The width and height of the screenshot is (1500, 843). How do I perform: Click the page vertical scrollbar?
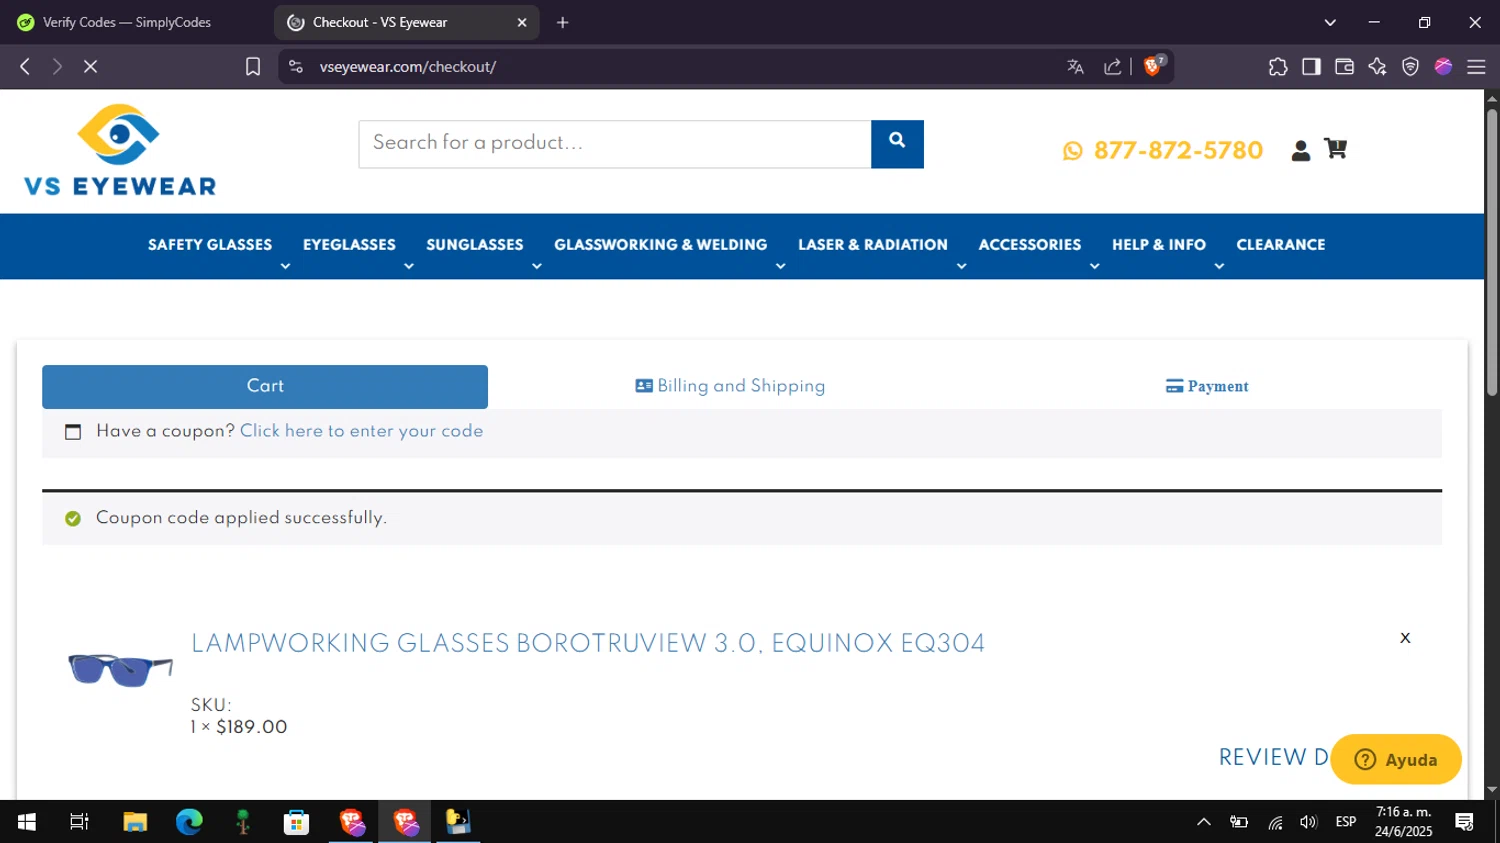point(1492,250)
